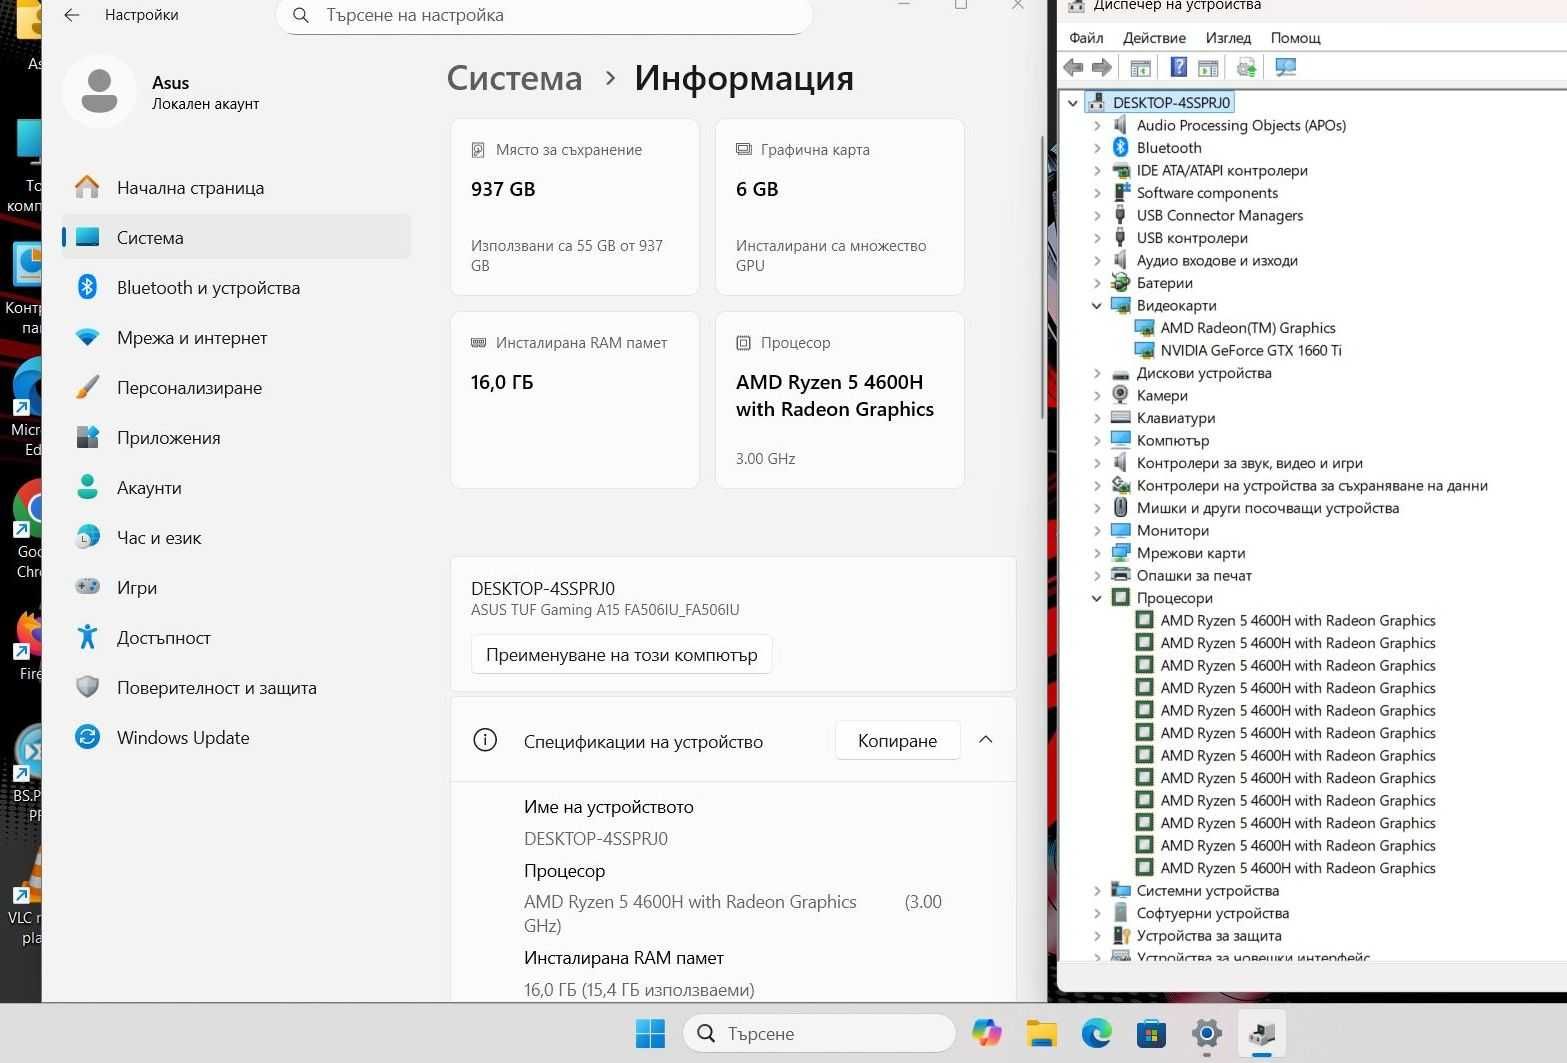The width and height of the screenshot is (1567, 1063).
Task: Expand USB контролери node
Action: pyautogui.click(x=1097, y=238)
